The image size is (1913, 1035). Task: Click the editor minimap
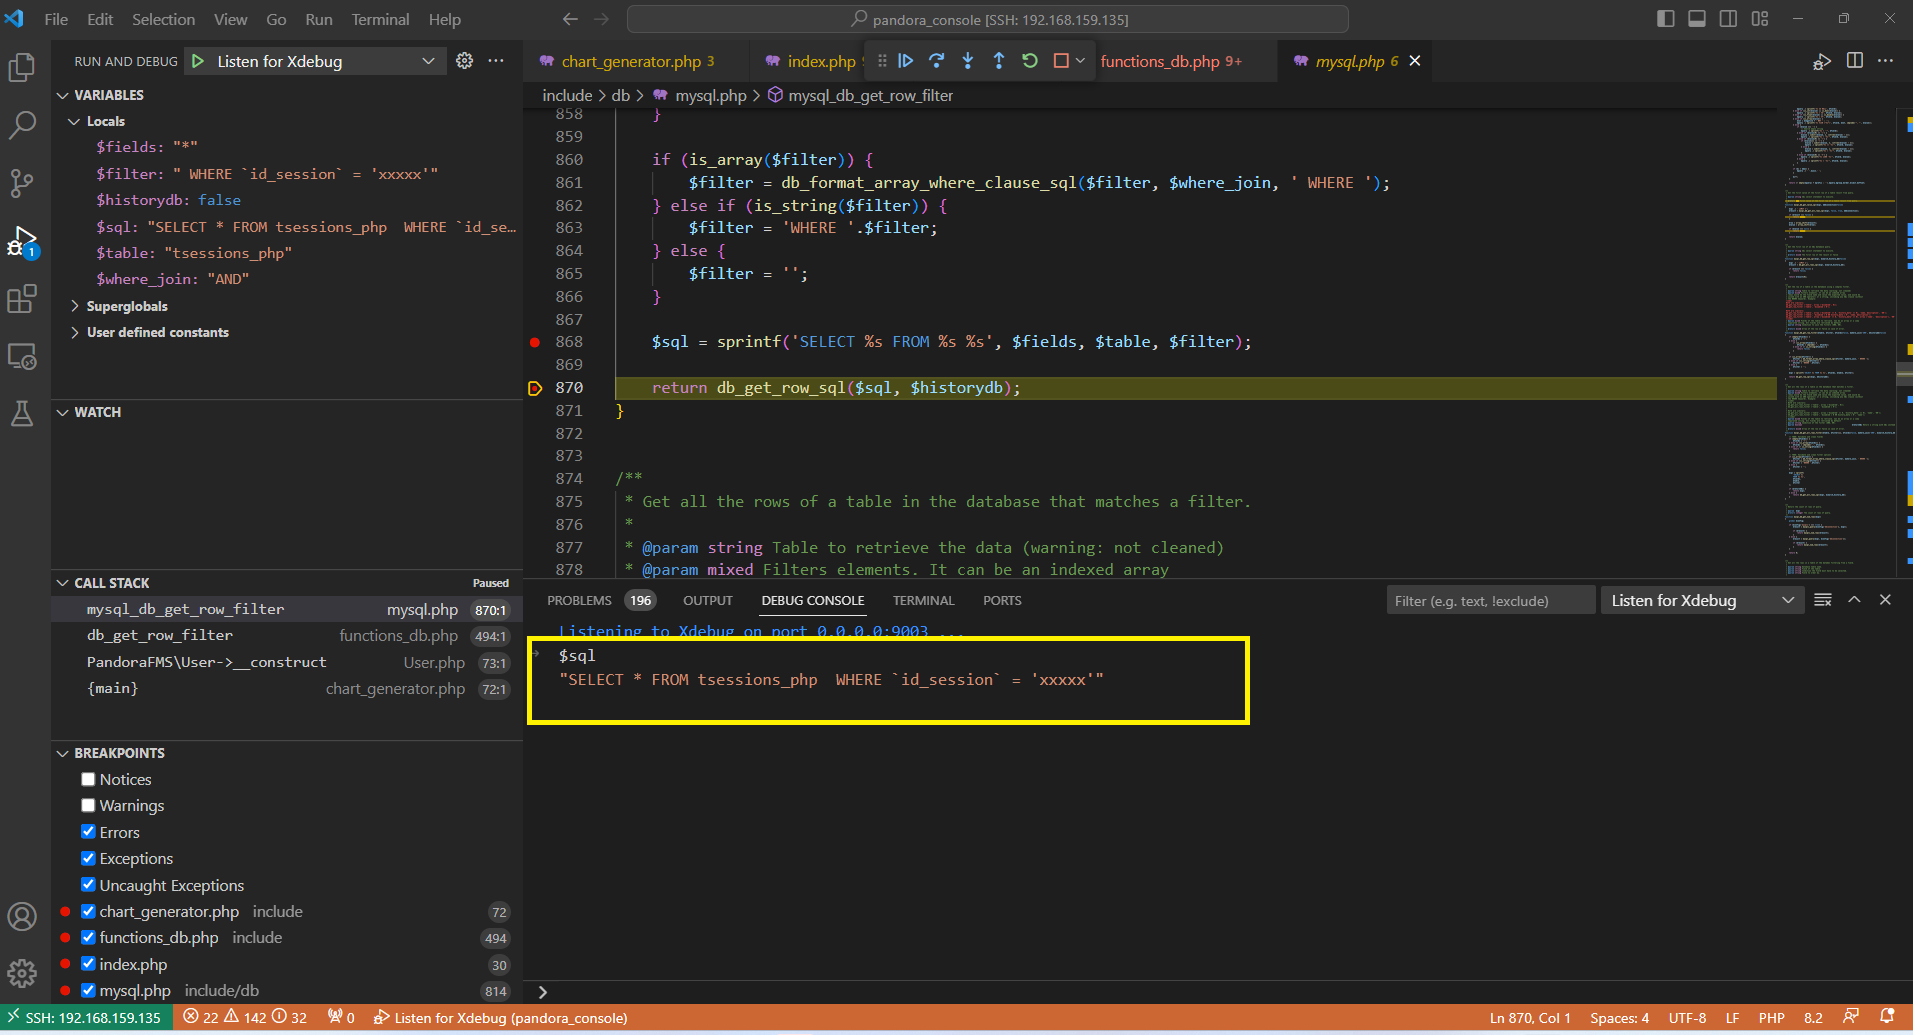[x=1840, y=340]
